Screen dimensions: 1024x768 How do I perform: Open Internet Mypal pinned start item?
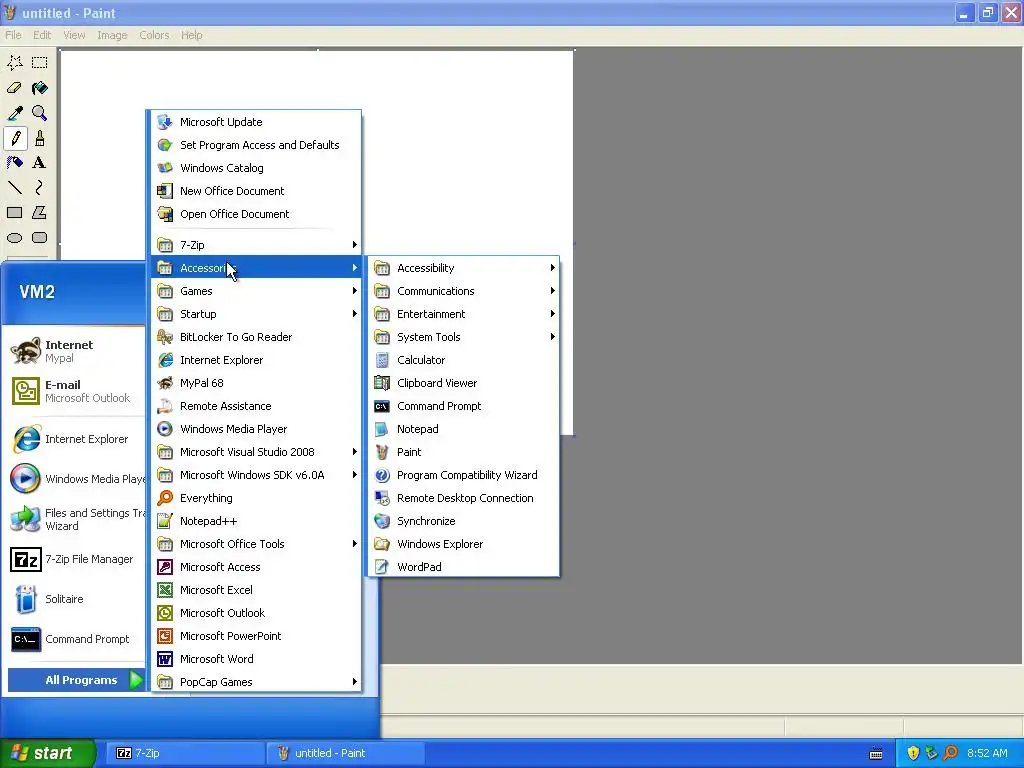75,351
